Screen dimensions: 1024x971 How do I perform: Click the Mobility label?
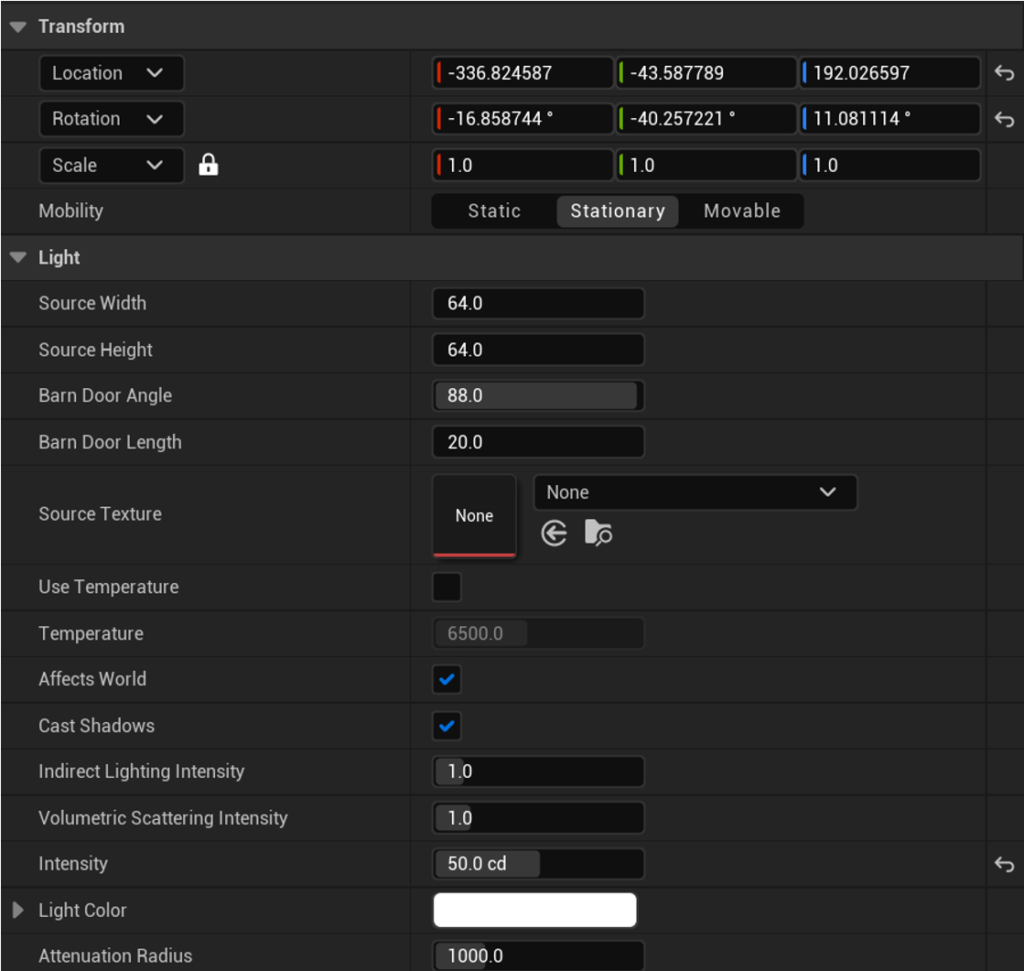pyautogui.click(x=71, y=211)
